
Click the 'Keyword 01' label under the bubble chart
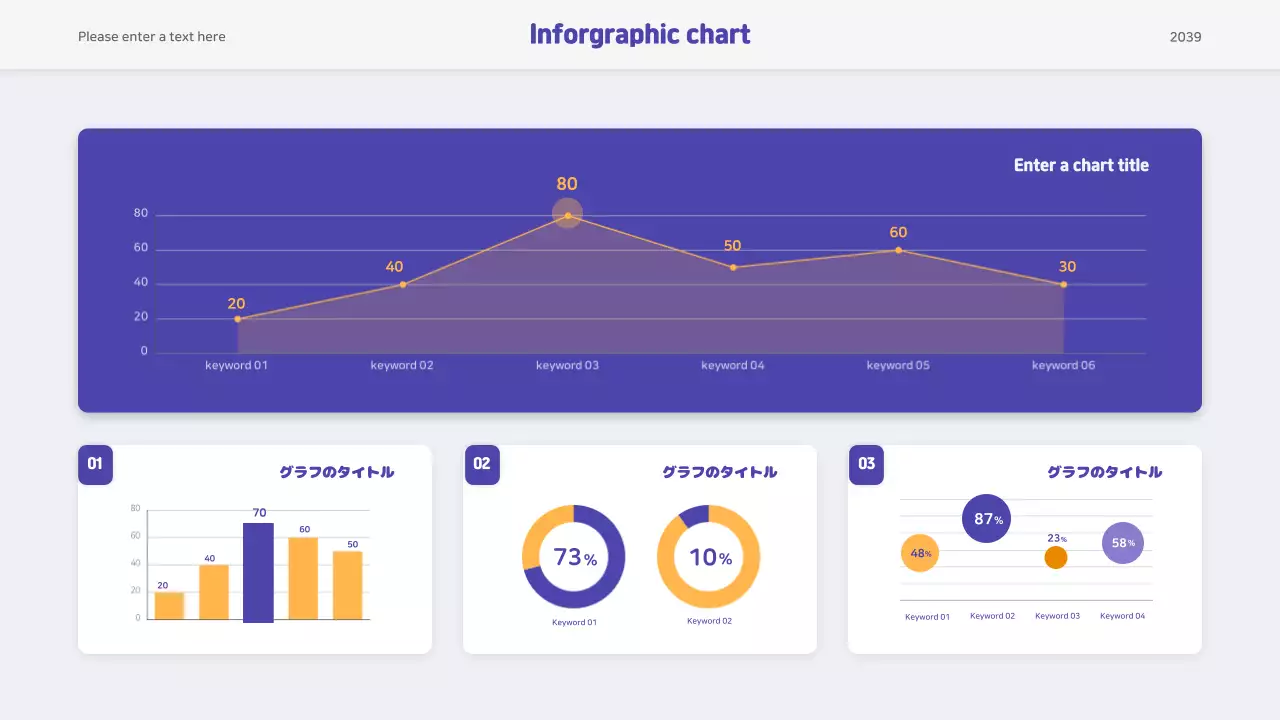[x=927, y=617]
